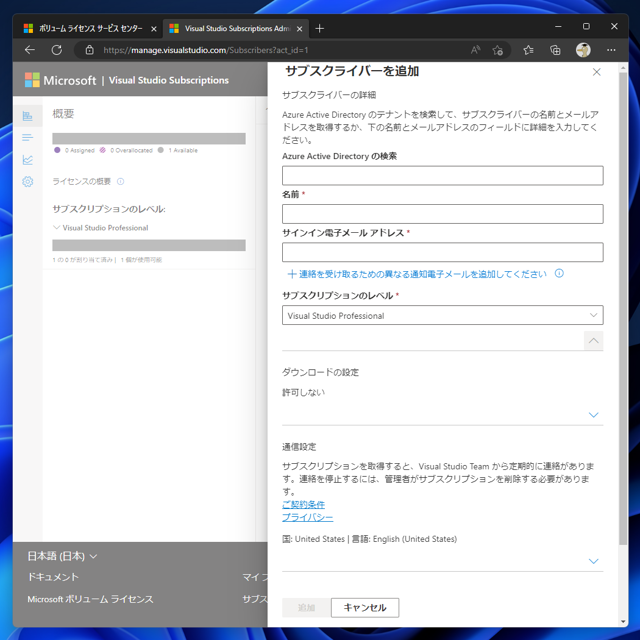
Task: Expand the 通信設定 section chevron
Action: (593, 561)
